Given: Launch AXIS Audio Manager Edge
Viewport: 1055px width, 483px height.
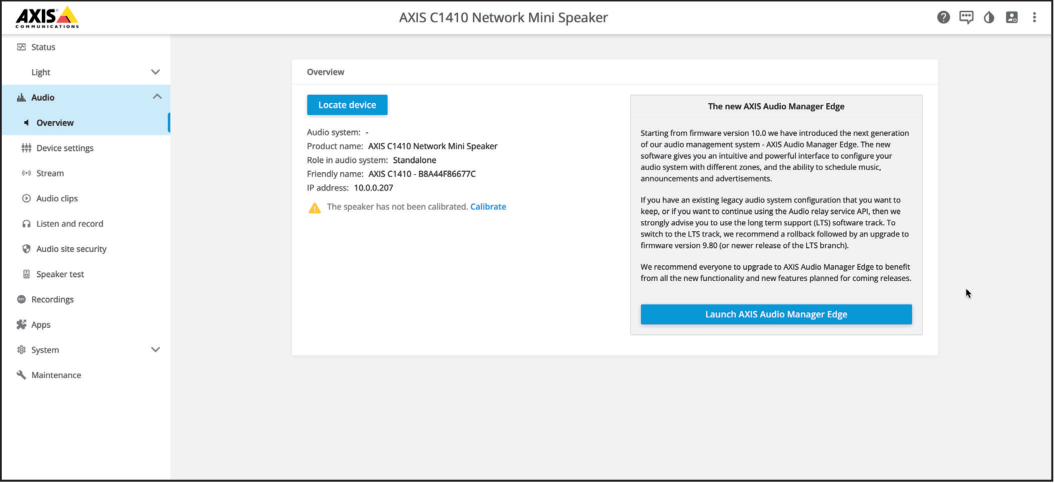Looking at the screenshot, I should click(x=776, y=314).
